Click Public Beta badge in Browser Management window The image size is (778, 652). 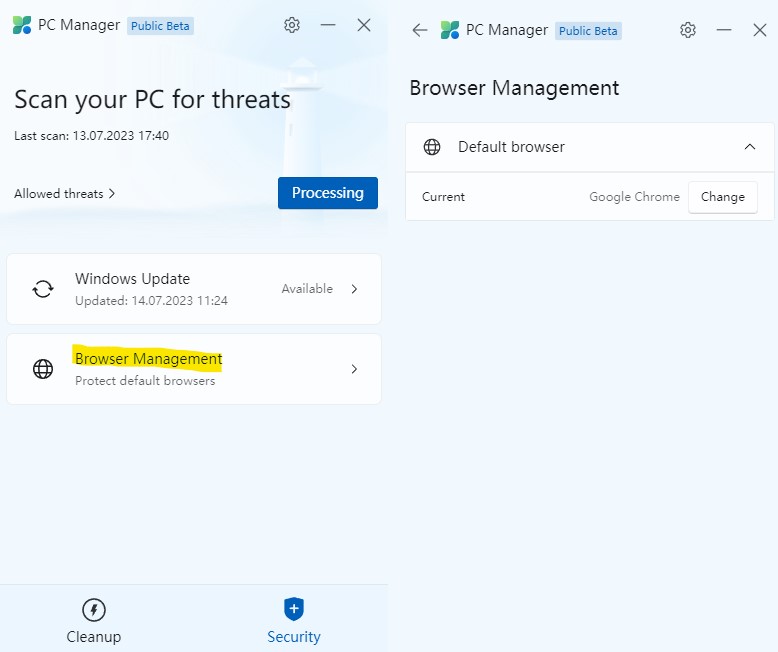pyautogui.click(x=588, y=31)
